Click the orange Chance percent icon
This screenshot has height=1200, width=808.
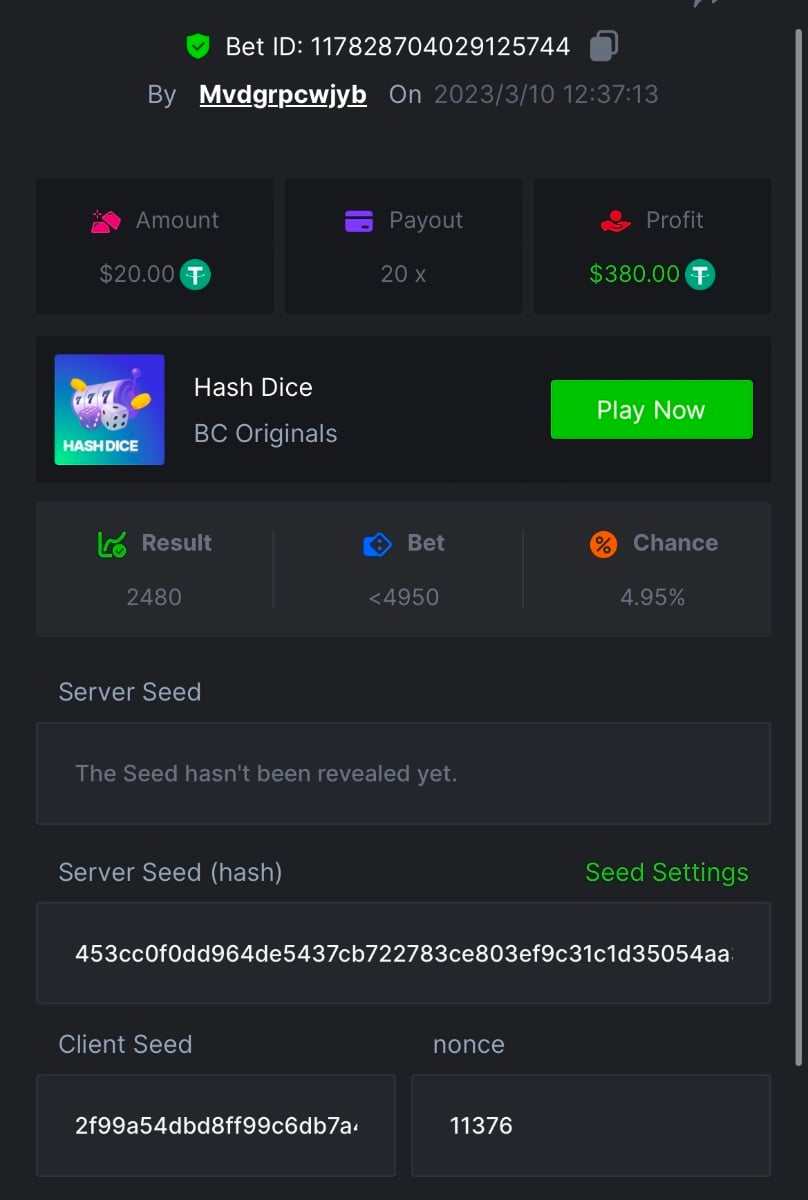point(603,544)
